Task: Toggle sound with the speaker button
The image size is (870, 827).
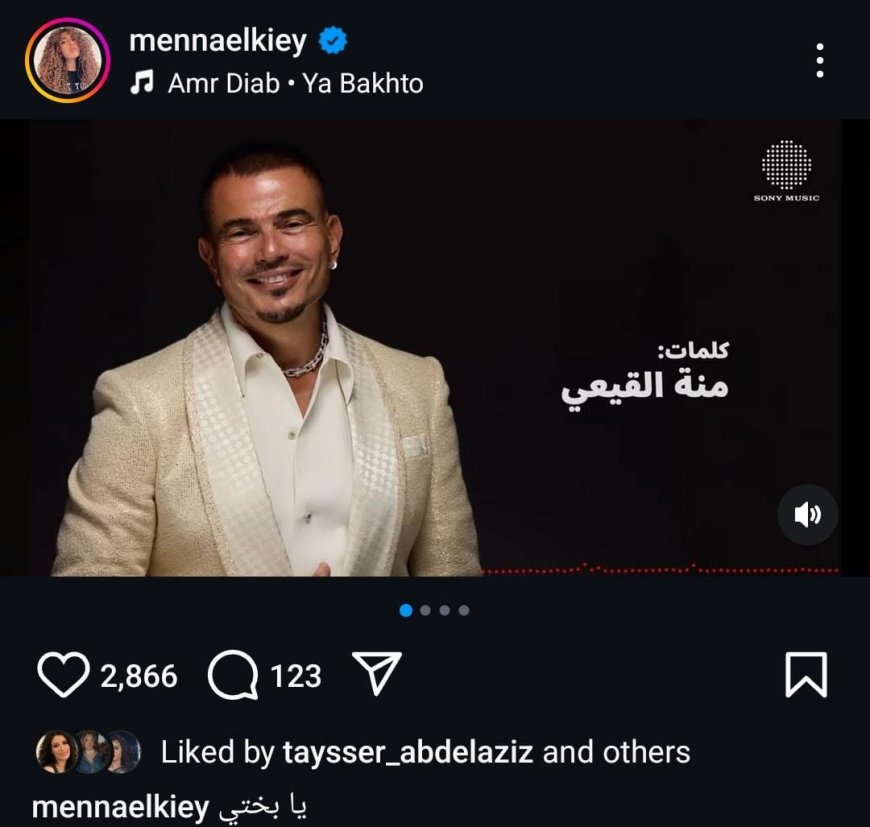Action: (x=807, y=515)
